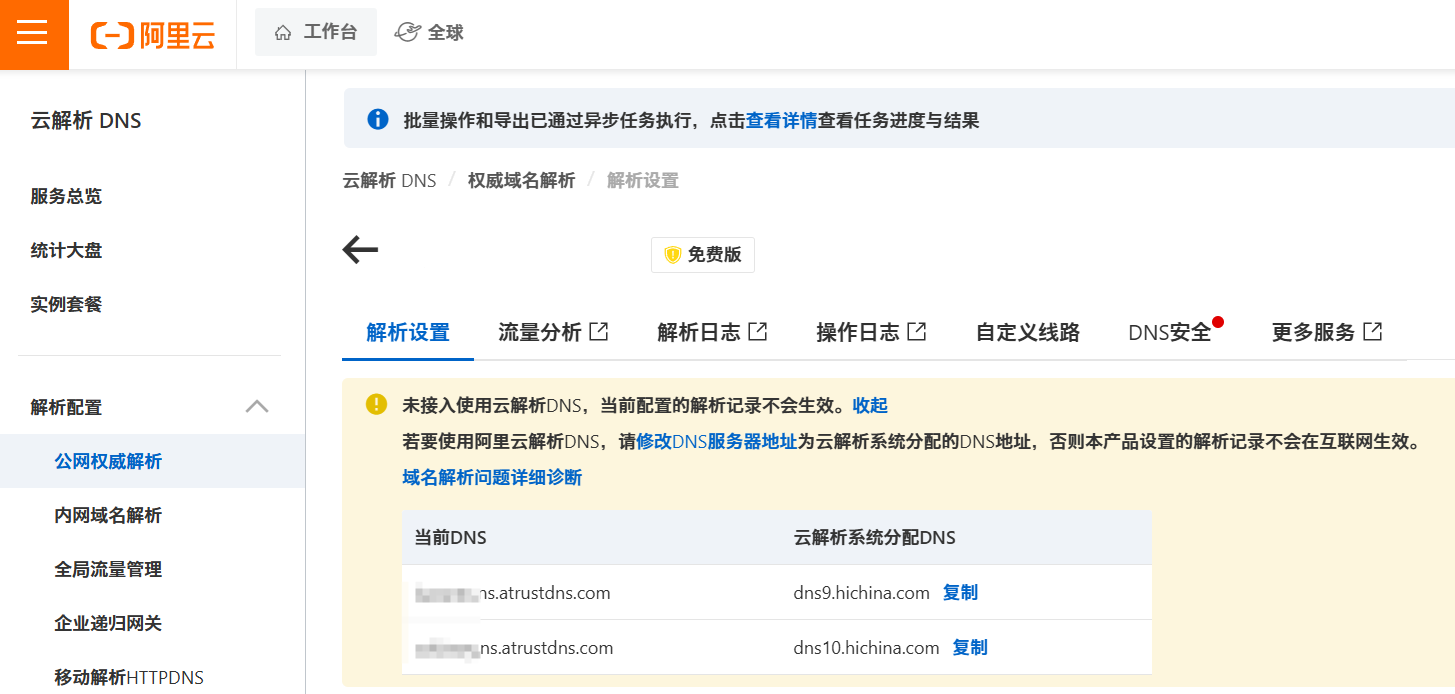Click external-link icon beside 更多服务
This screenshot has width=1455, height=694.
coord(1373,331)
